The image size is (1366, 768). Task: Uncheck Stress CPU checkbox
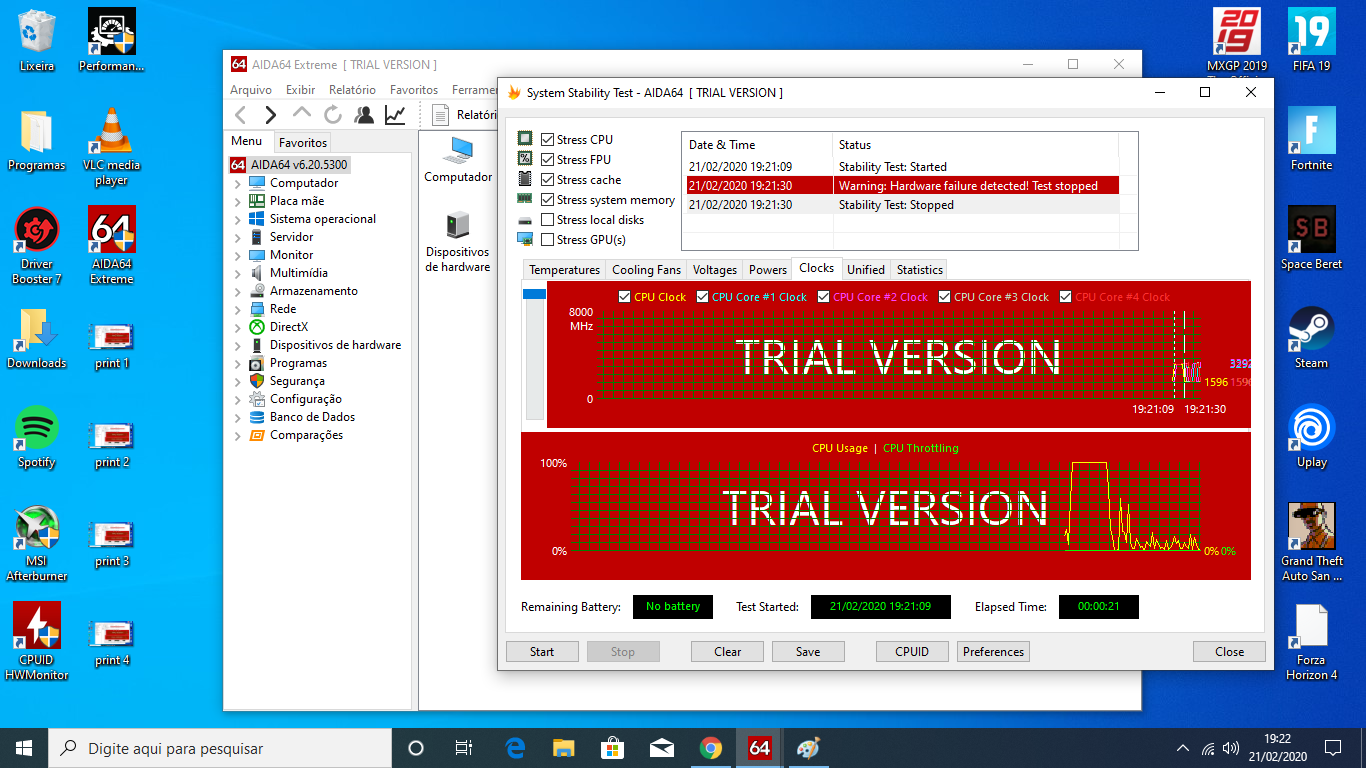(x=547, y=140)
